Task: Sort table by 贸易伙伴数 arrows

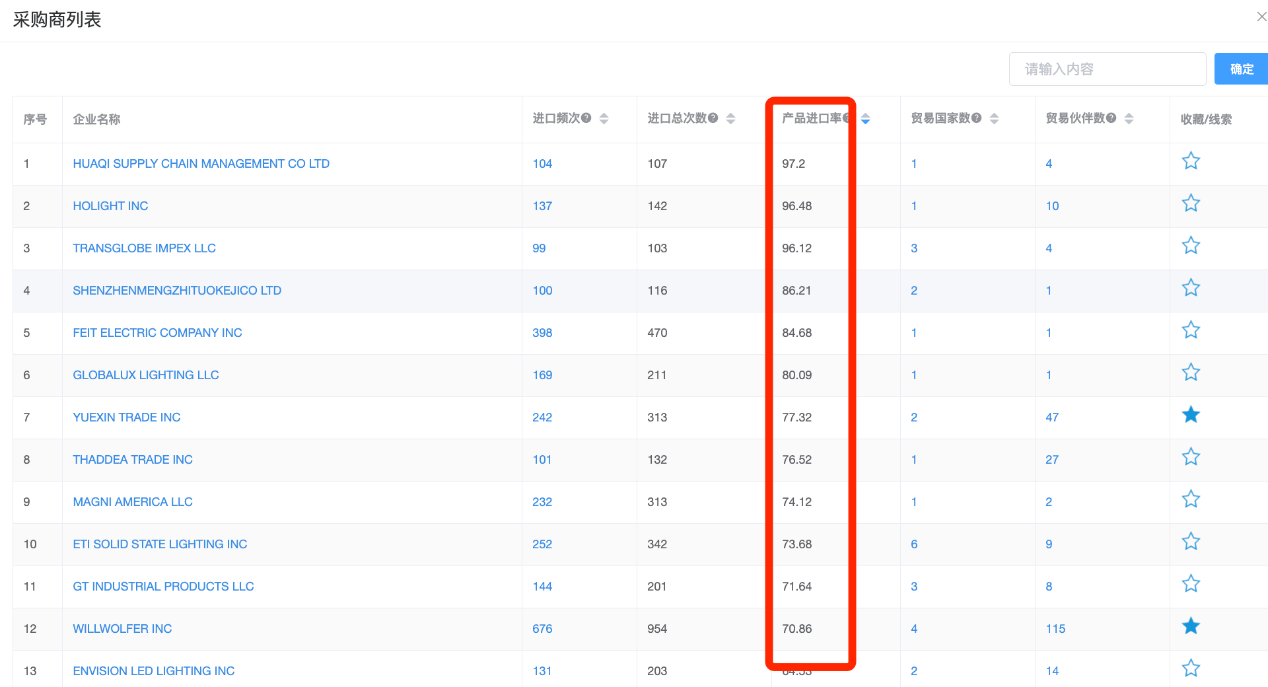Action: tap(1129, 119)
